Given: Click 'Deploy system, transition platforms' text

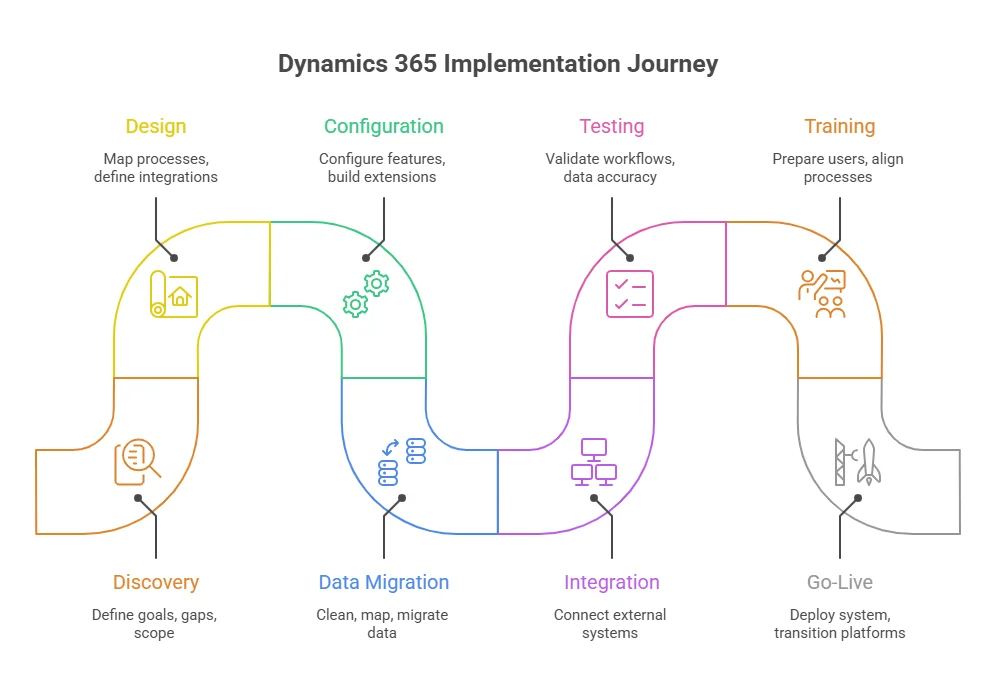Looking at the screenshot, I should pyautogui.click(x=840, y=624).
